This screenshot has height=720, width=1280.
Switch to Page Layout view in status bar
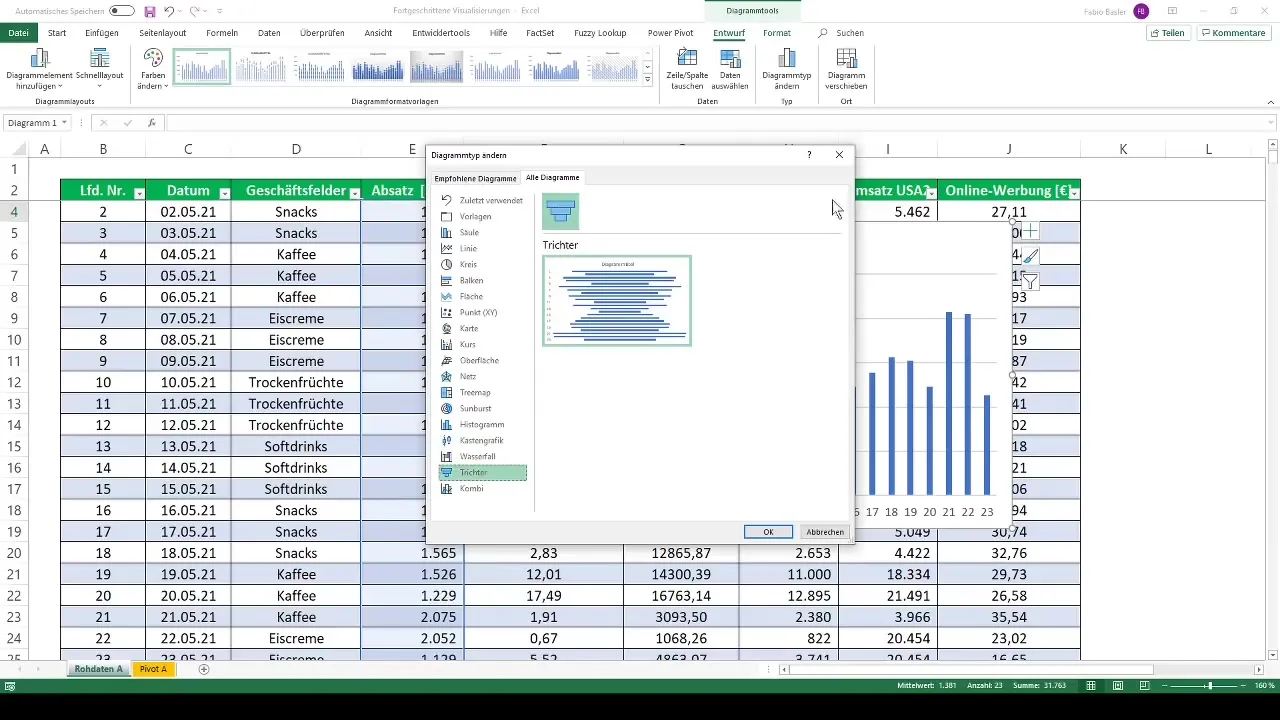coord(1118,686)
